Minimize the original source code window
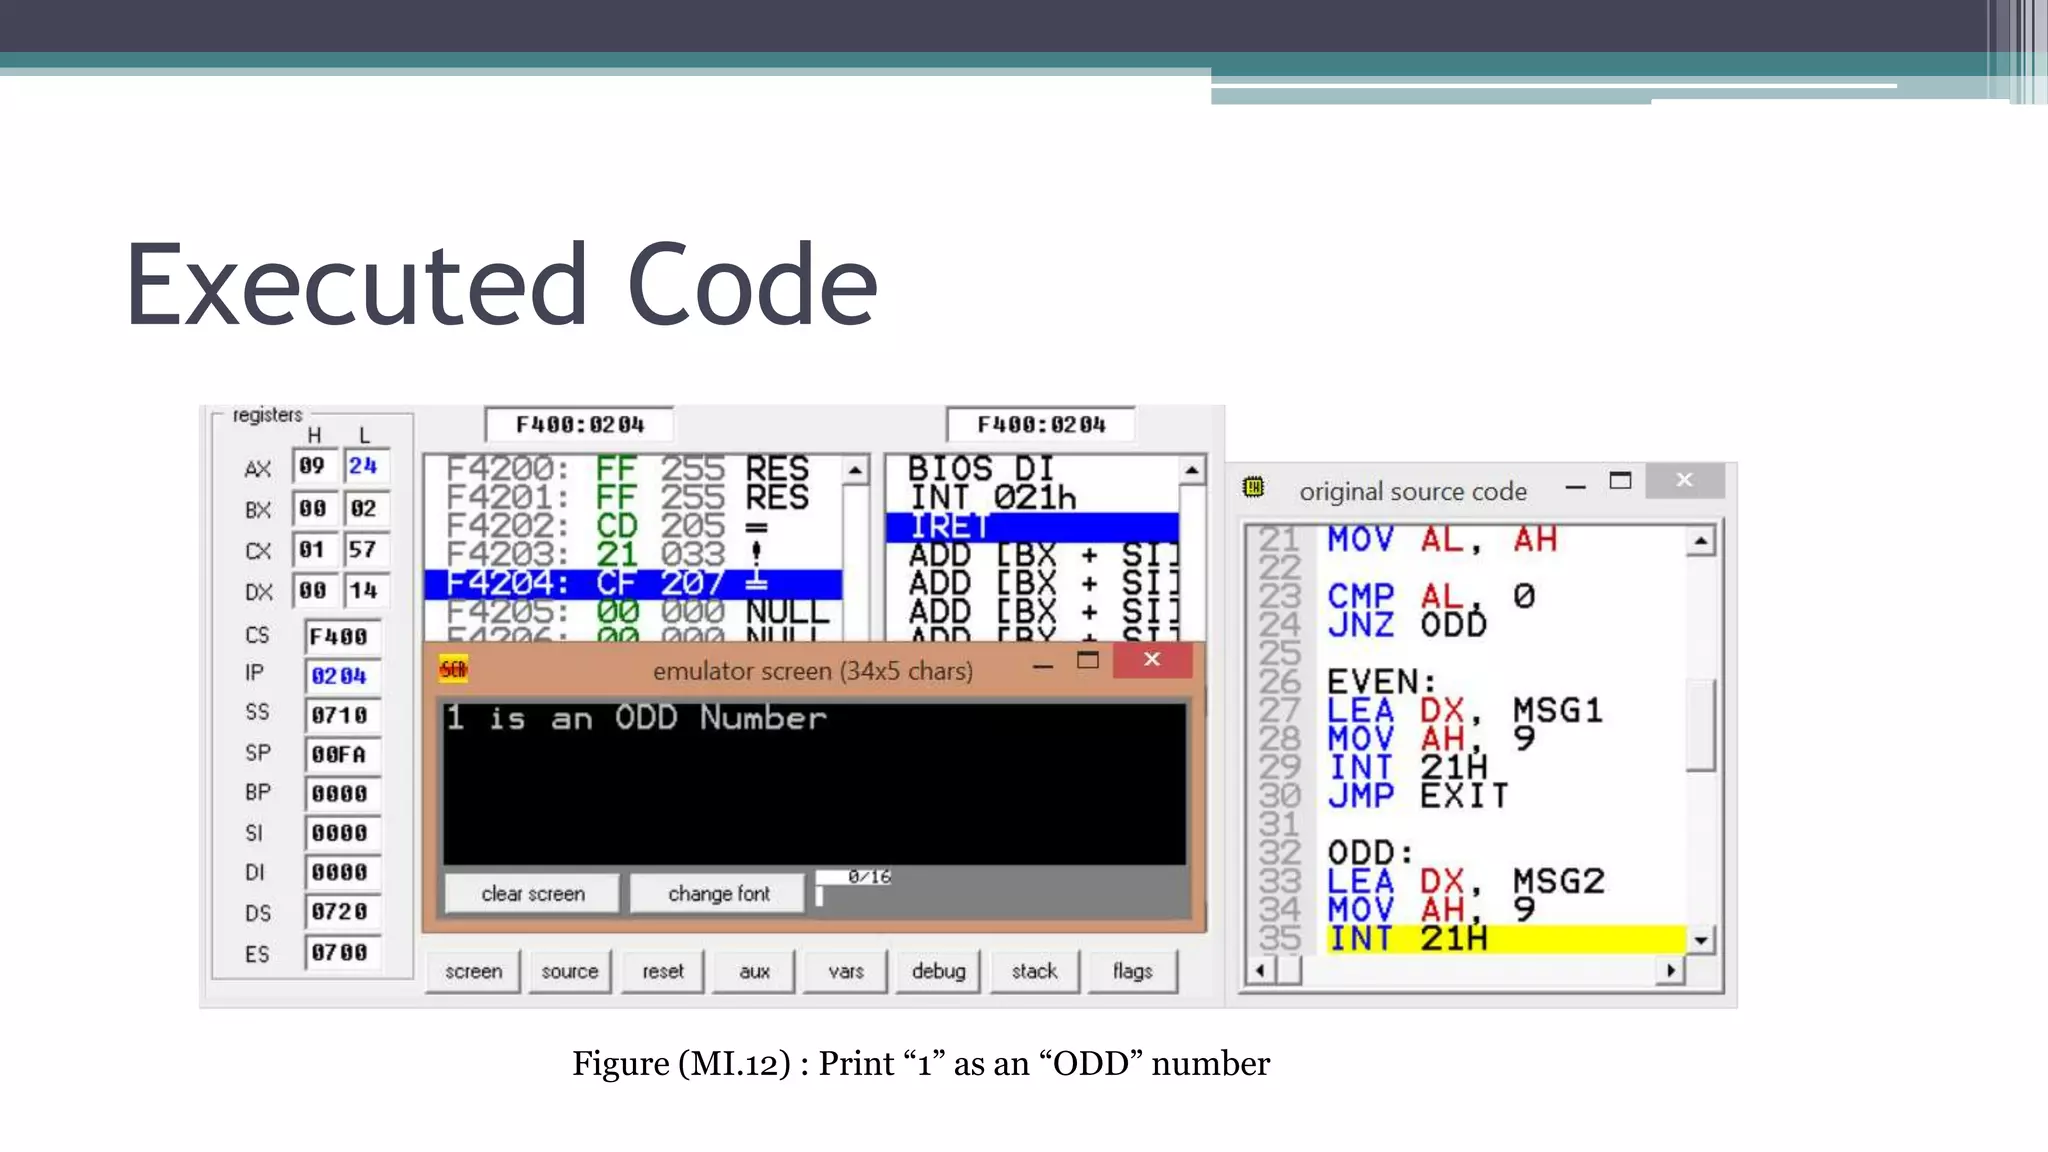Viewport: 2048px width, 1152px height. 1576,487
